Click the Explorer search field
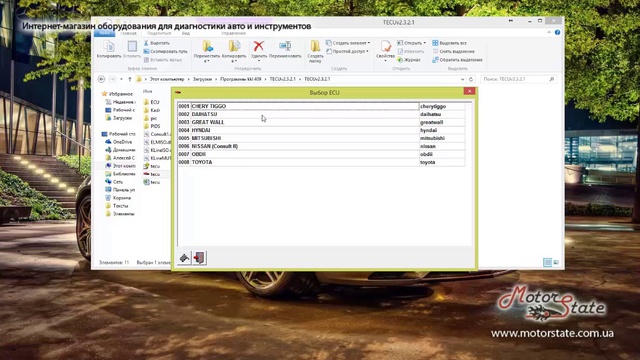Image resolution: width=640 pixels, height=360 pixels. point(517,79)
